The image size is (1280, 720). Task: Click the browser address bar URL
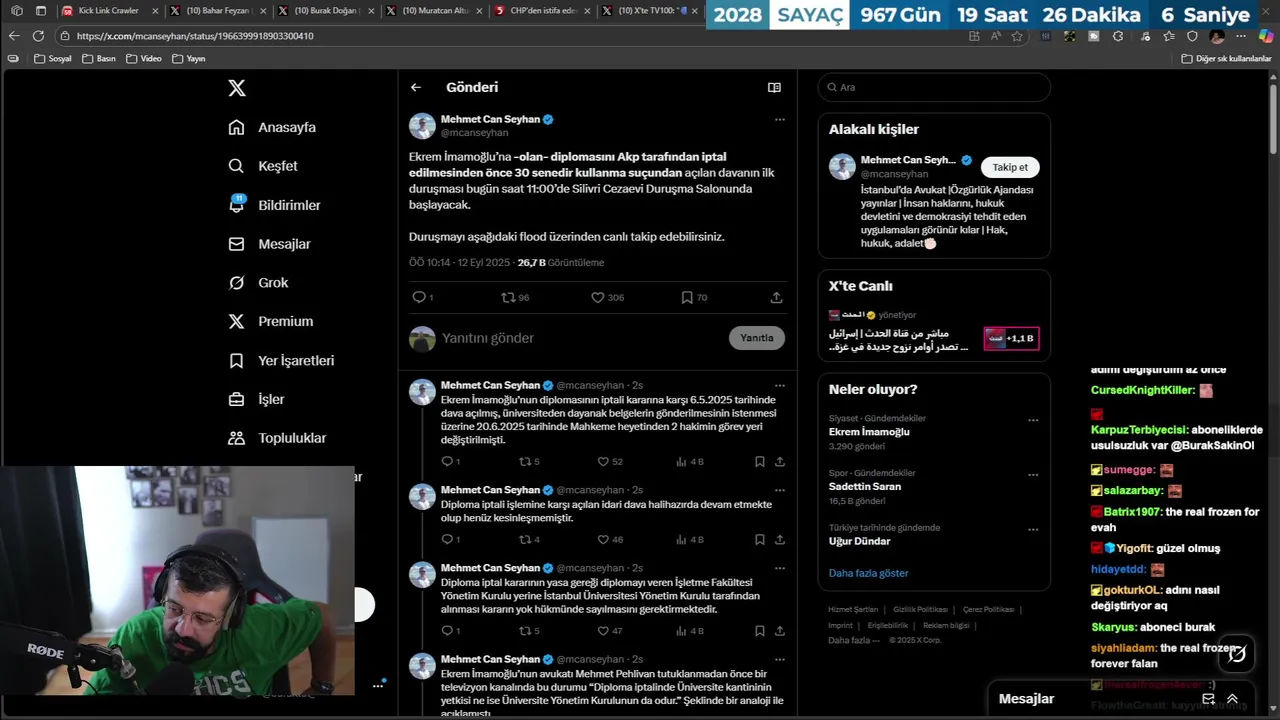point(196,35)
